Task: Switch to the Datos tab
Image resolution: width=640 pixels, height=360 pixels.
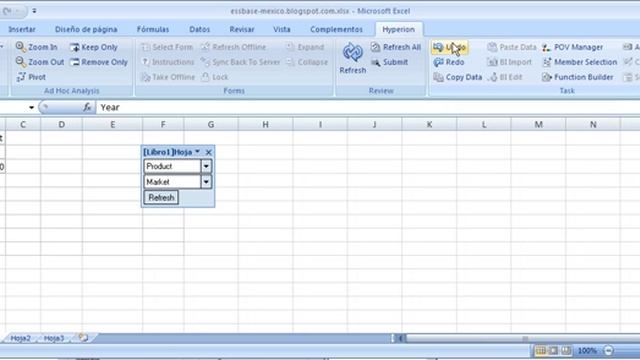Action: click(200, 29)
